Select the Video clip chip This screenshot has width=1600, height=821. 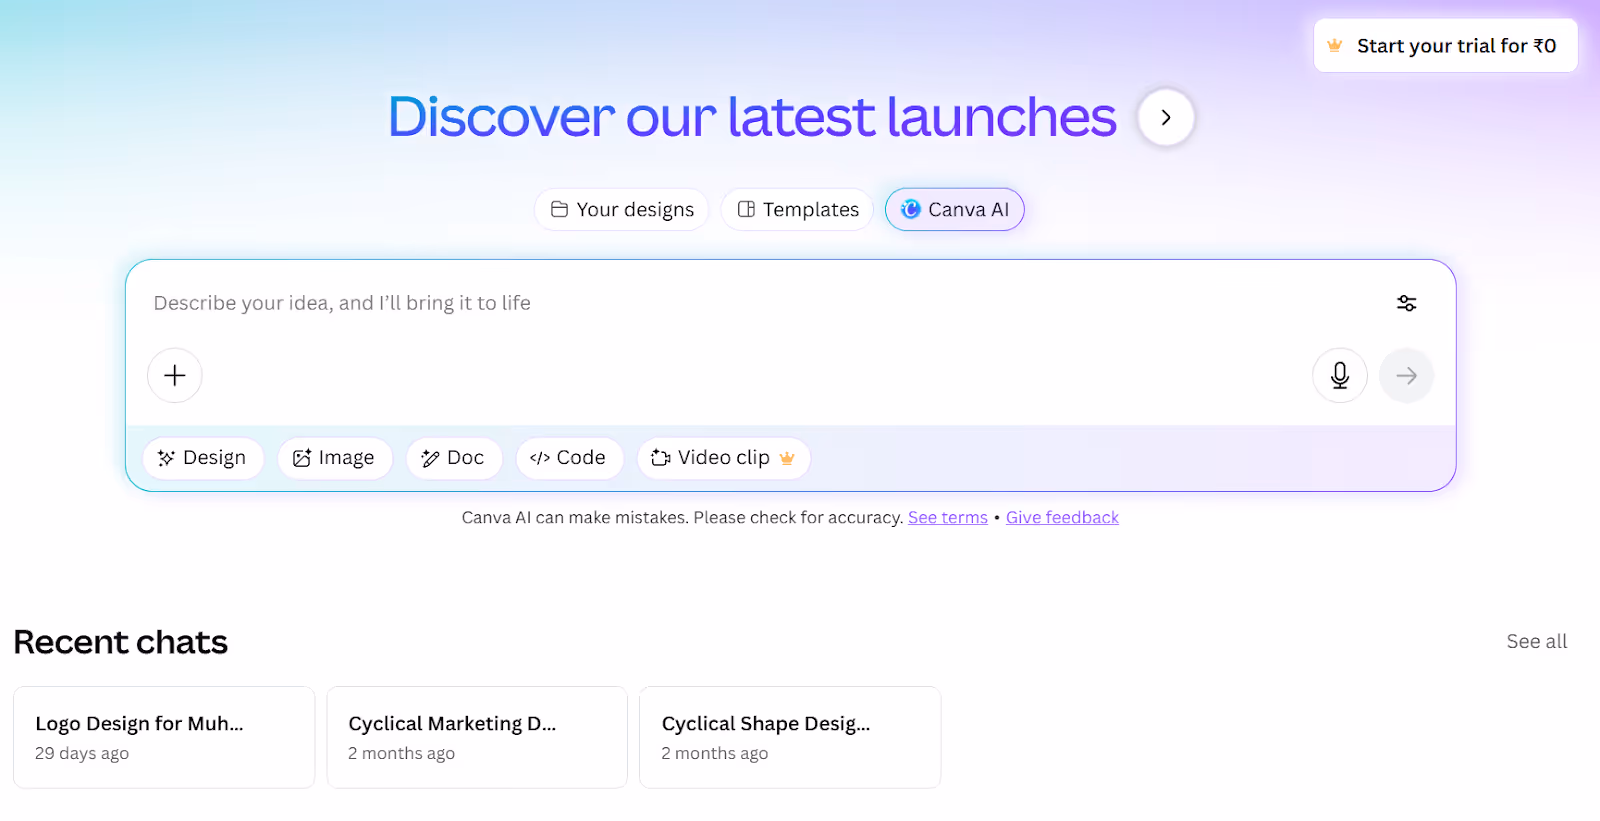click(x=723, y=458)
